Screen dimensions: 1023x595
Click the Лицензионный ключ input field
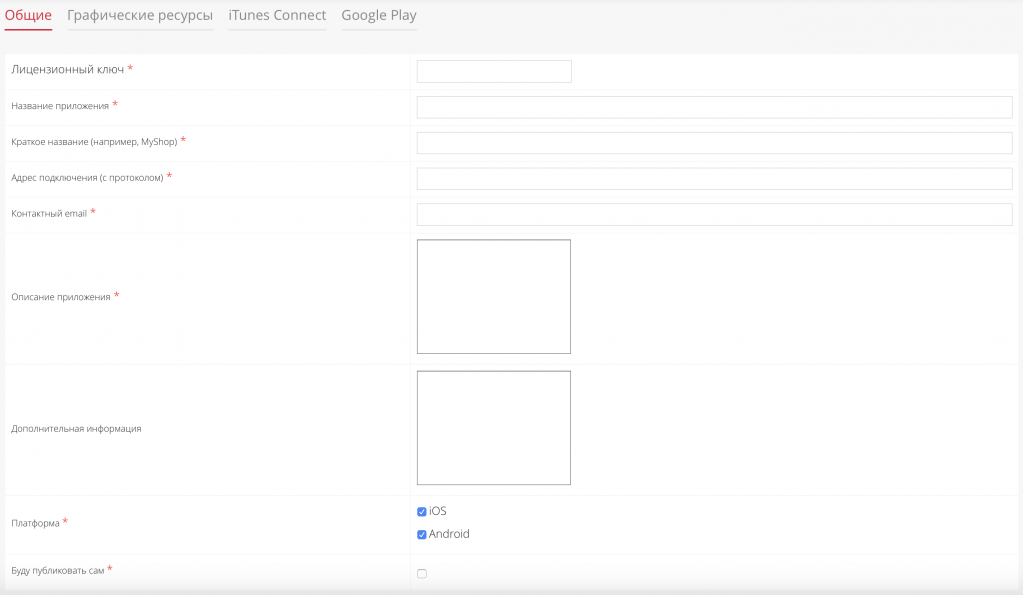click(494, 71)
